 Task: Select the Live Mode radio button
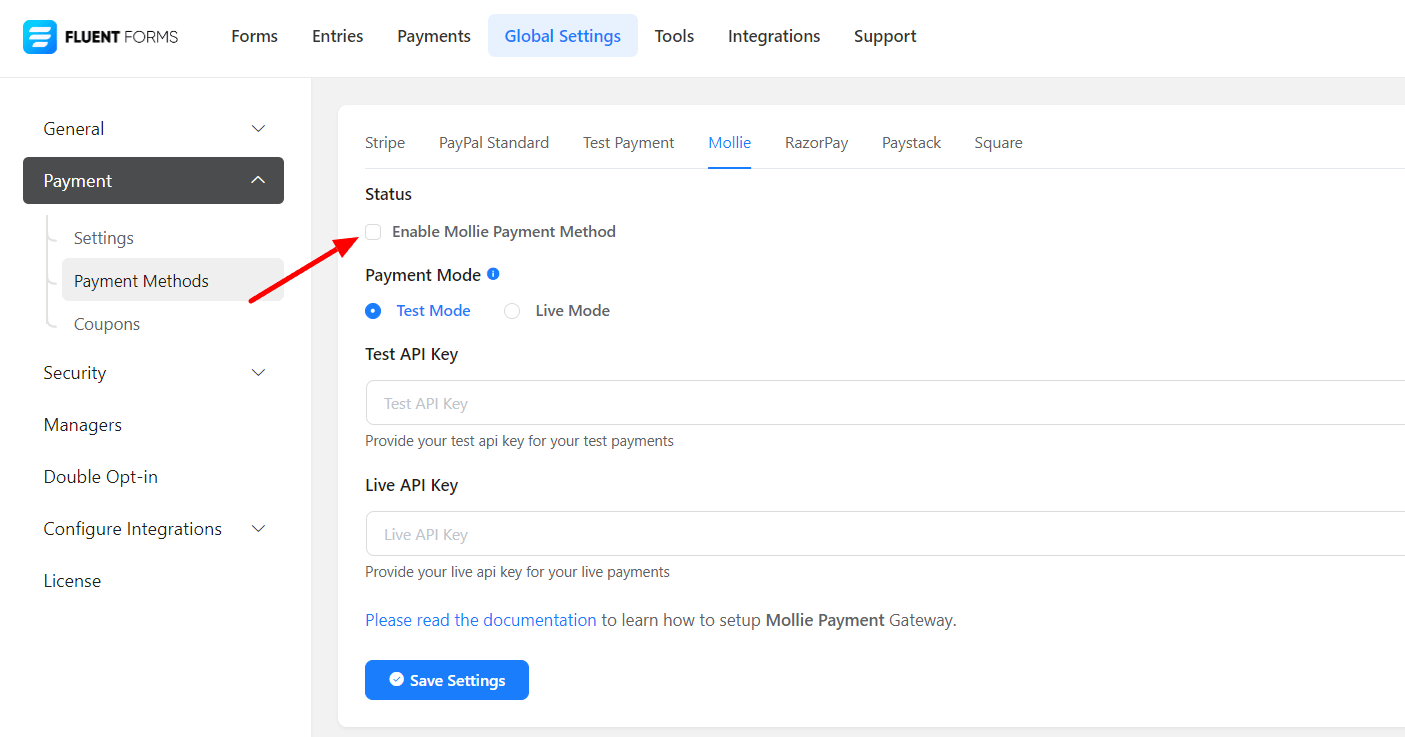[512, 311]
